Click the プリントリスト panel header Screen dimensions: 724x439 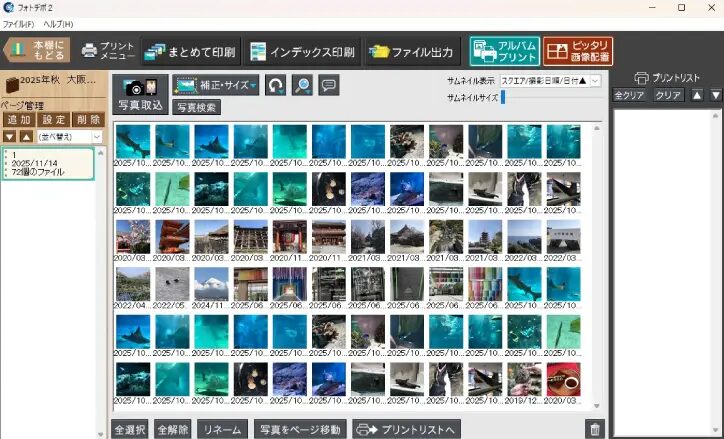click(667, 78)
